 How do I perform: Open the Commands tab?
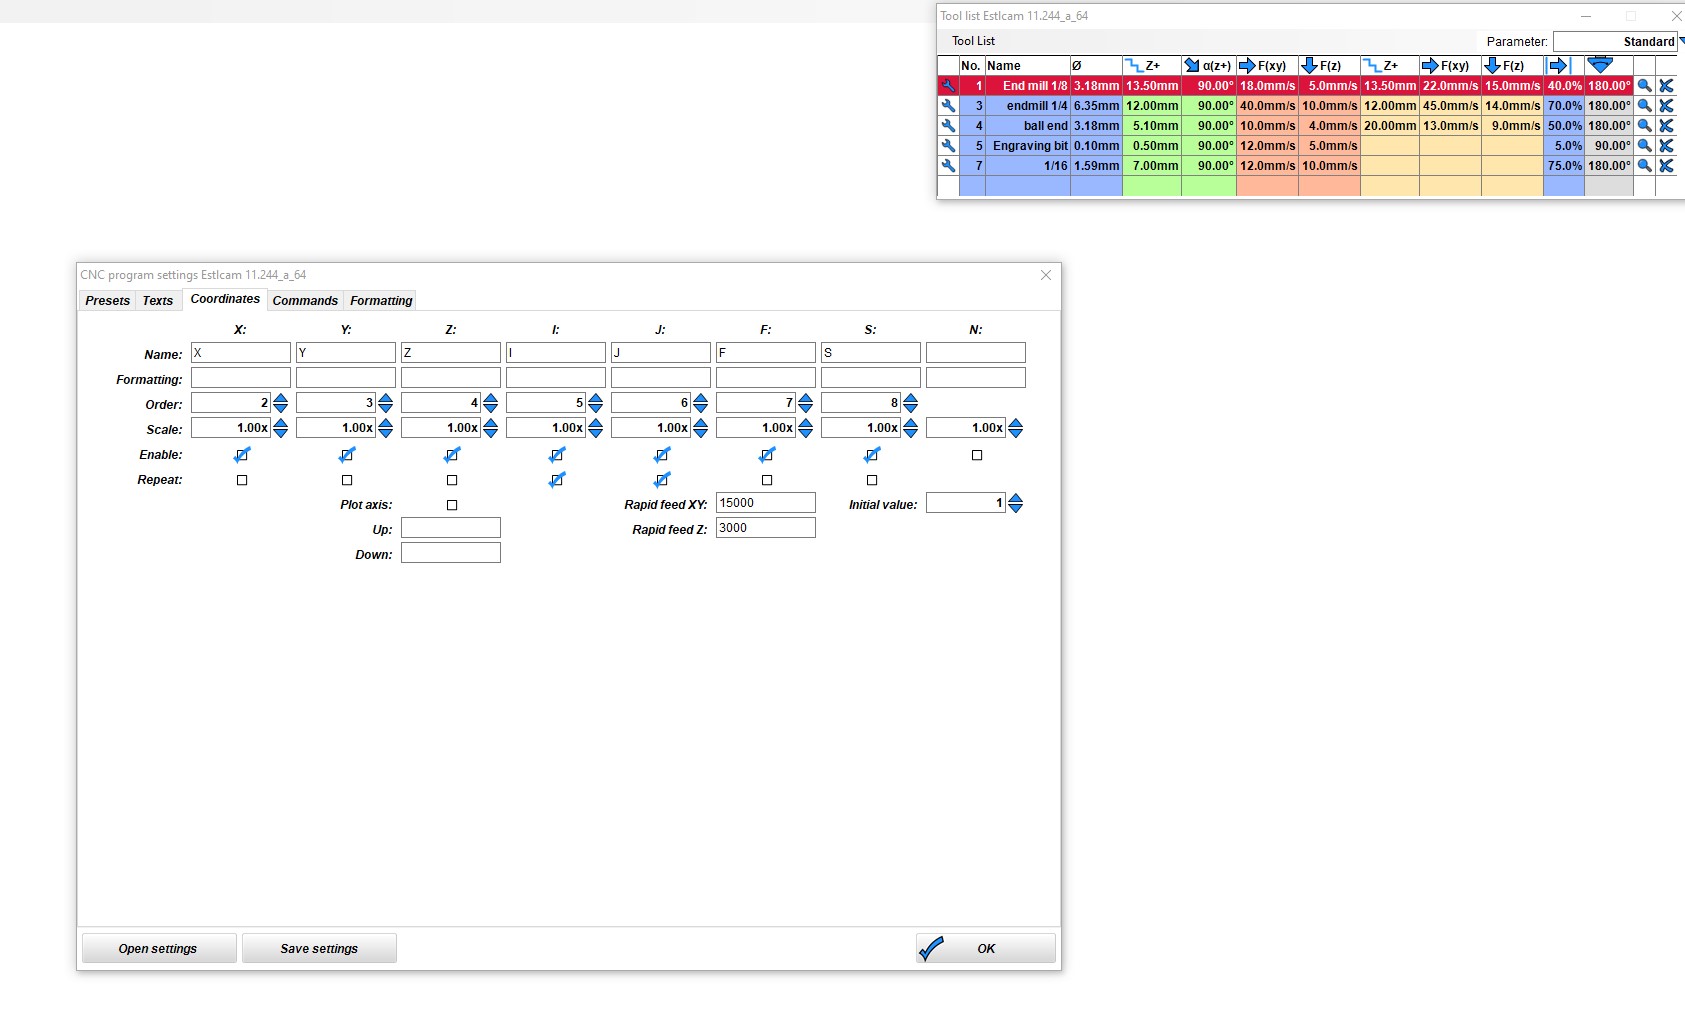pyautogui.click(x=305, y=301)
